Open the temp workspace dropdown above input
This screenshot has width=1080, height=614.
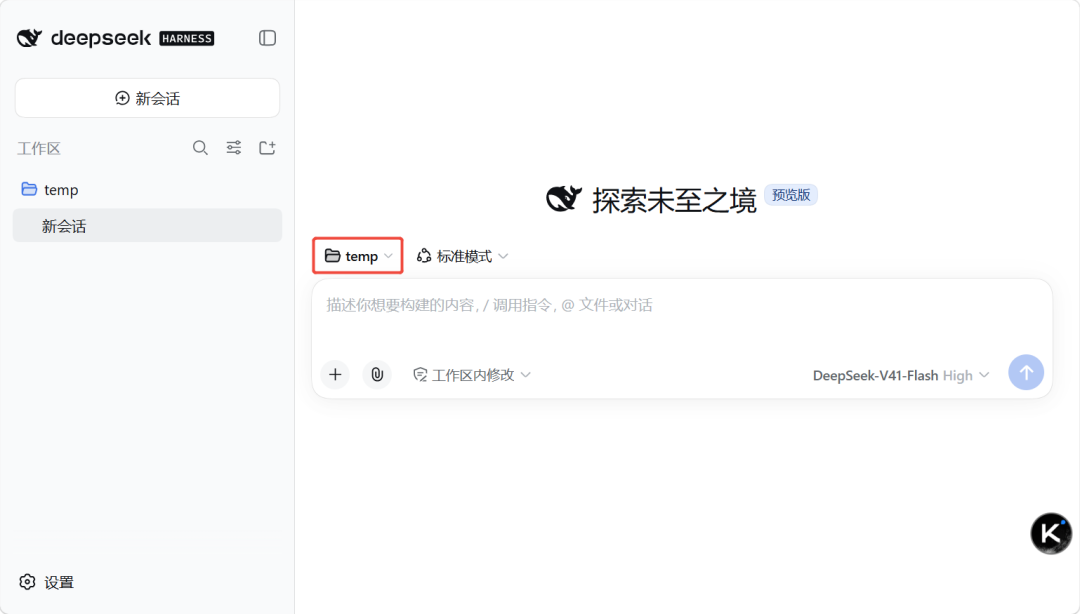pos(358,256)
